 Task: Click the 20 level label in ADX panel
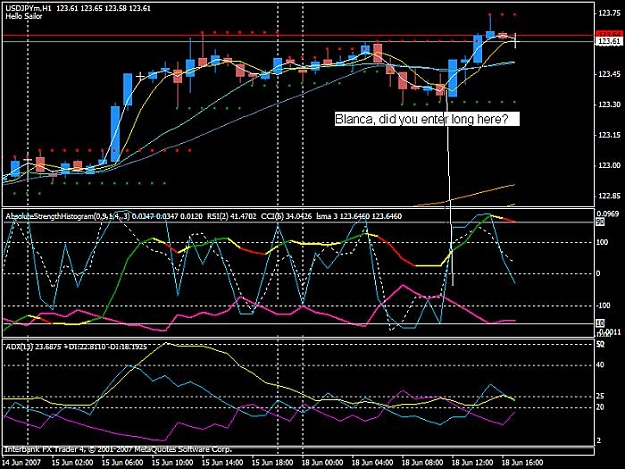600,407
